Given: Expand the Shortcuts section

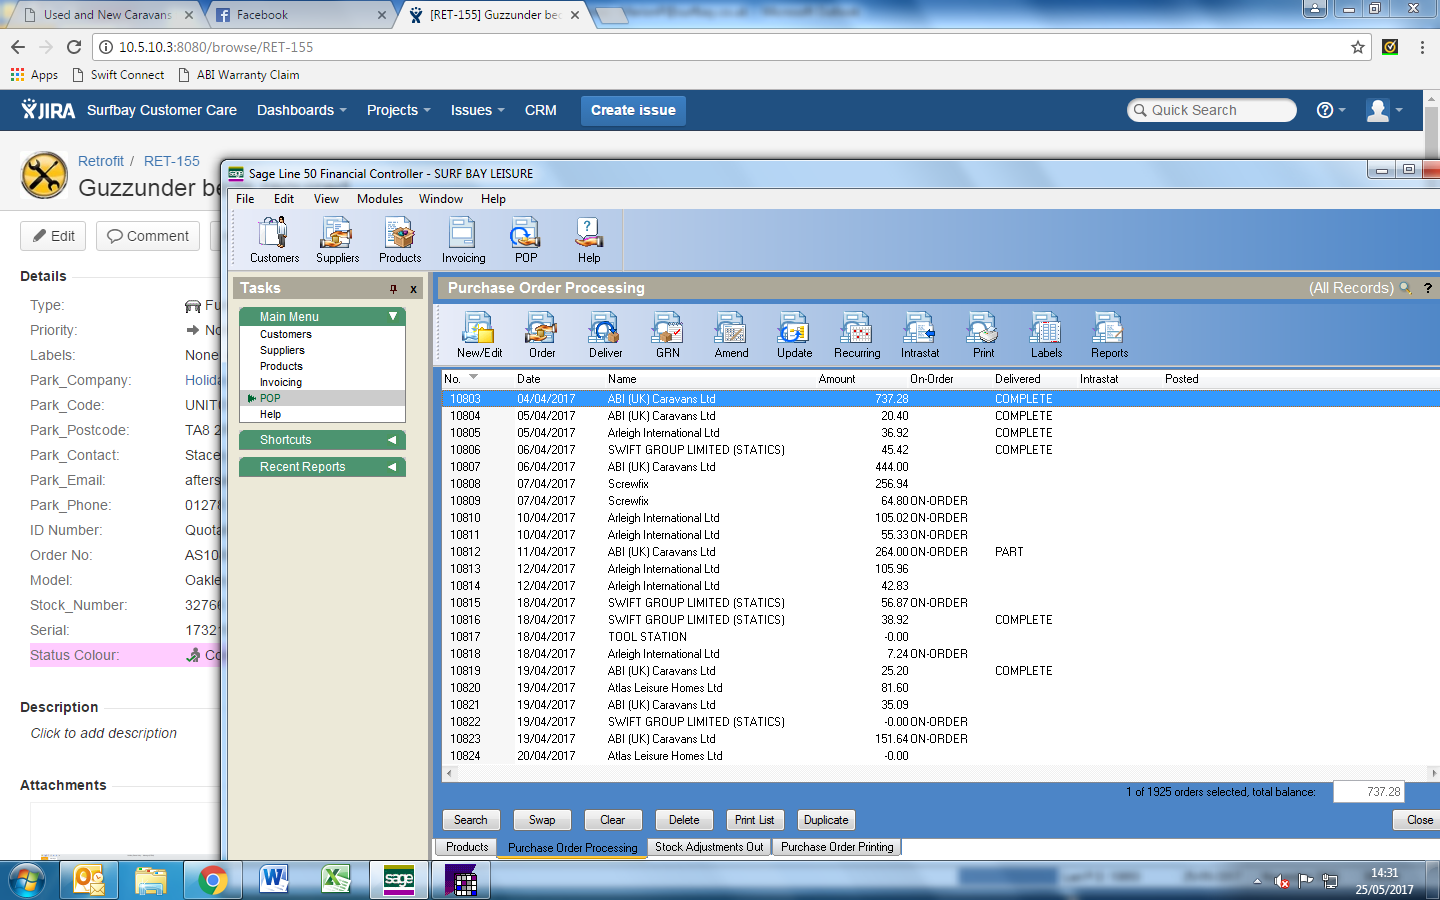Looking at the screenshot, I should (x=392, y=440).
